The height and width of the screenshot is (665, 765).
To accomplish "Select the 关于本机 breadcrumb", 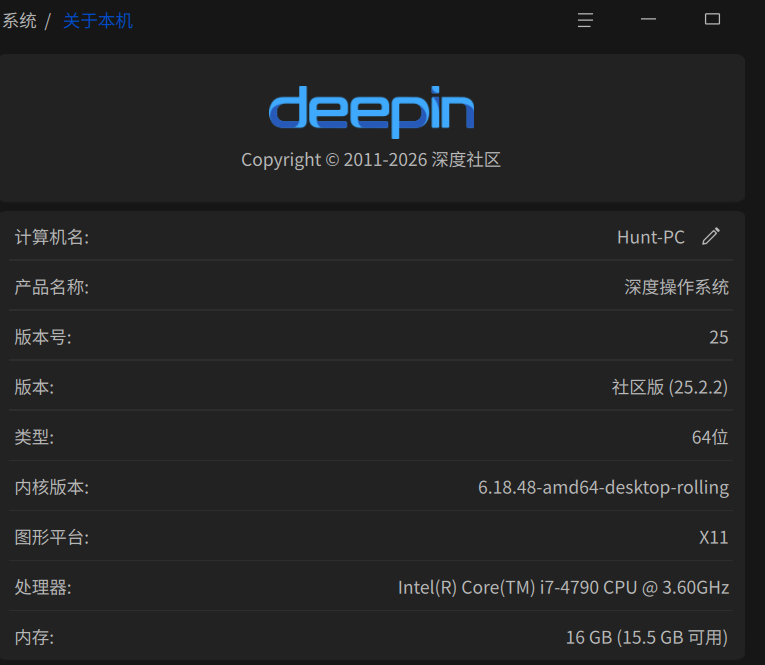I will [98, 21].
